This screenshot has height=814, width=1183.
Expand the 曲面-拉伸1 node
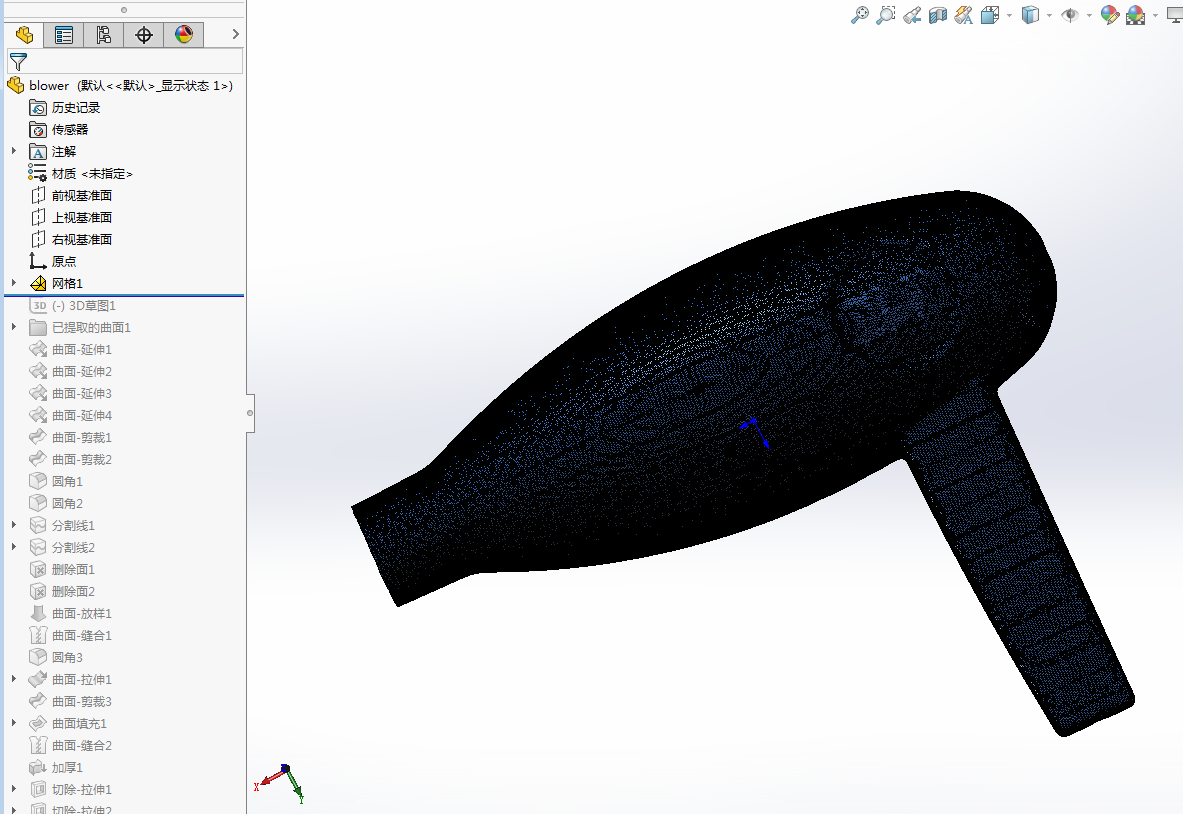[x=14, y=679]
